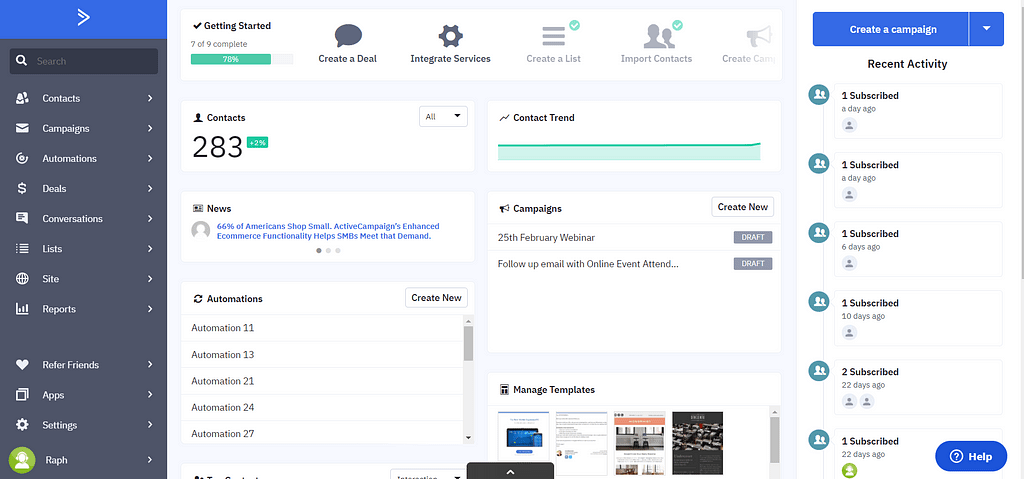The height and width of the screenshot is (479, 1024).
Task: Click the Create a List lines icon
Action: tap(554, 36)
